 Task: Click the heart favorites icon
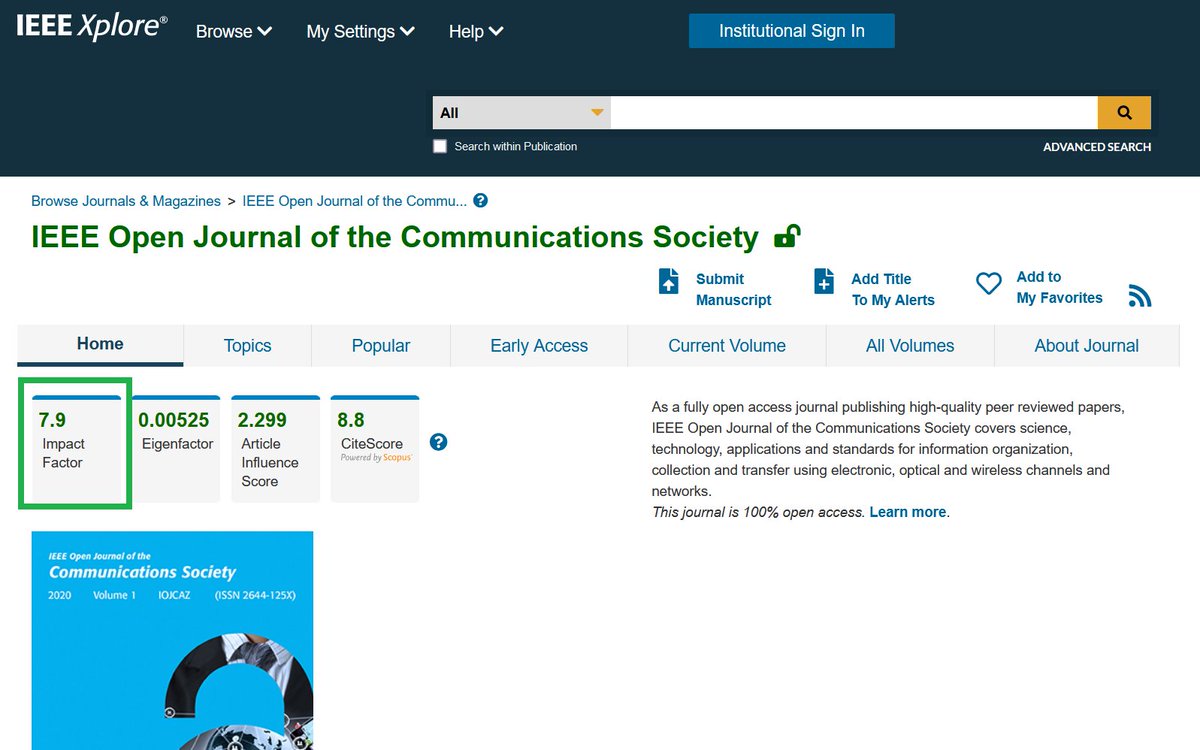click(989, 284)
